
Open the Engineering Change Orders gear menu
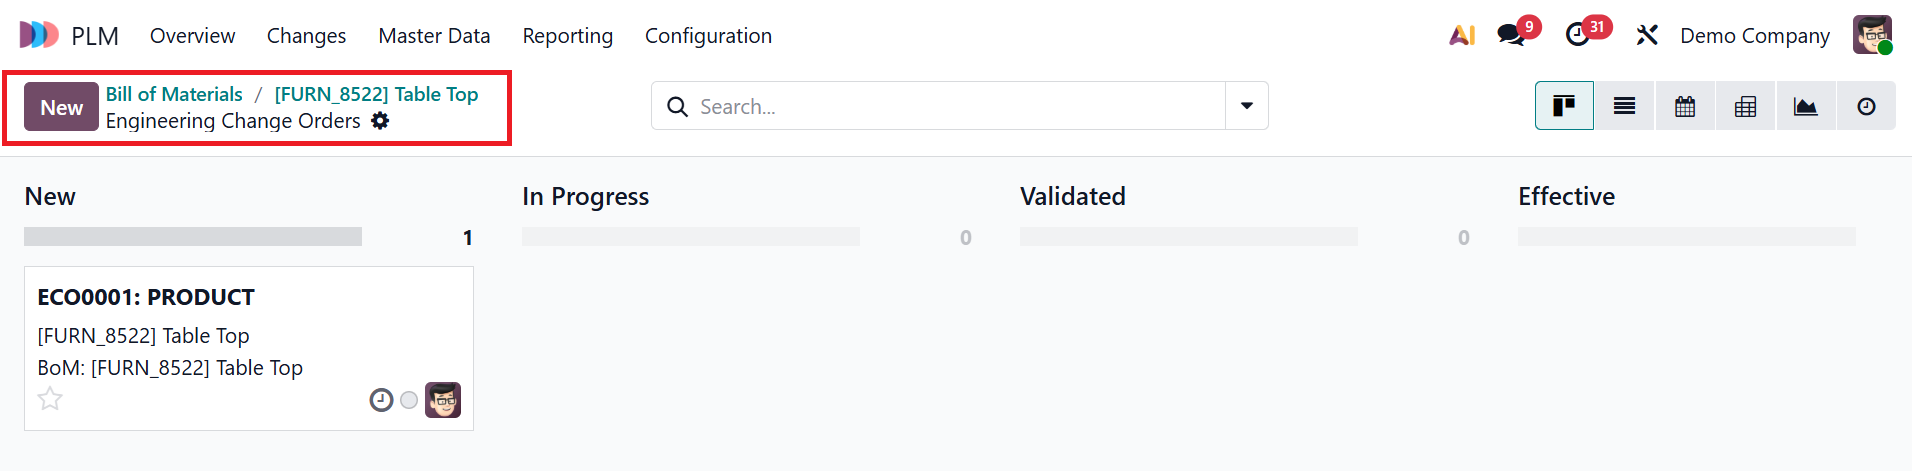(x=380, y=121)
